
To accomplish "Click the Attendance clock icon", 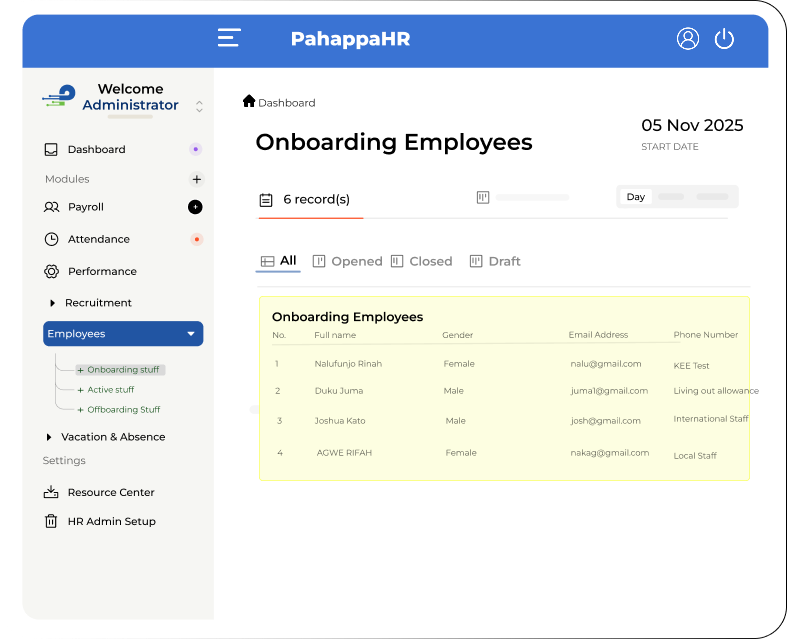I will (52, 239).
